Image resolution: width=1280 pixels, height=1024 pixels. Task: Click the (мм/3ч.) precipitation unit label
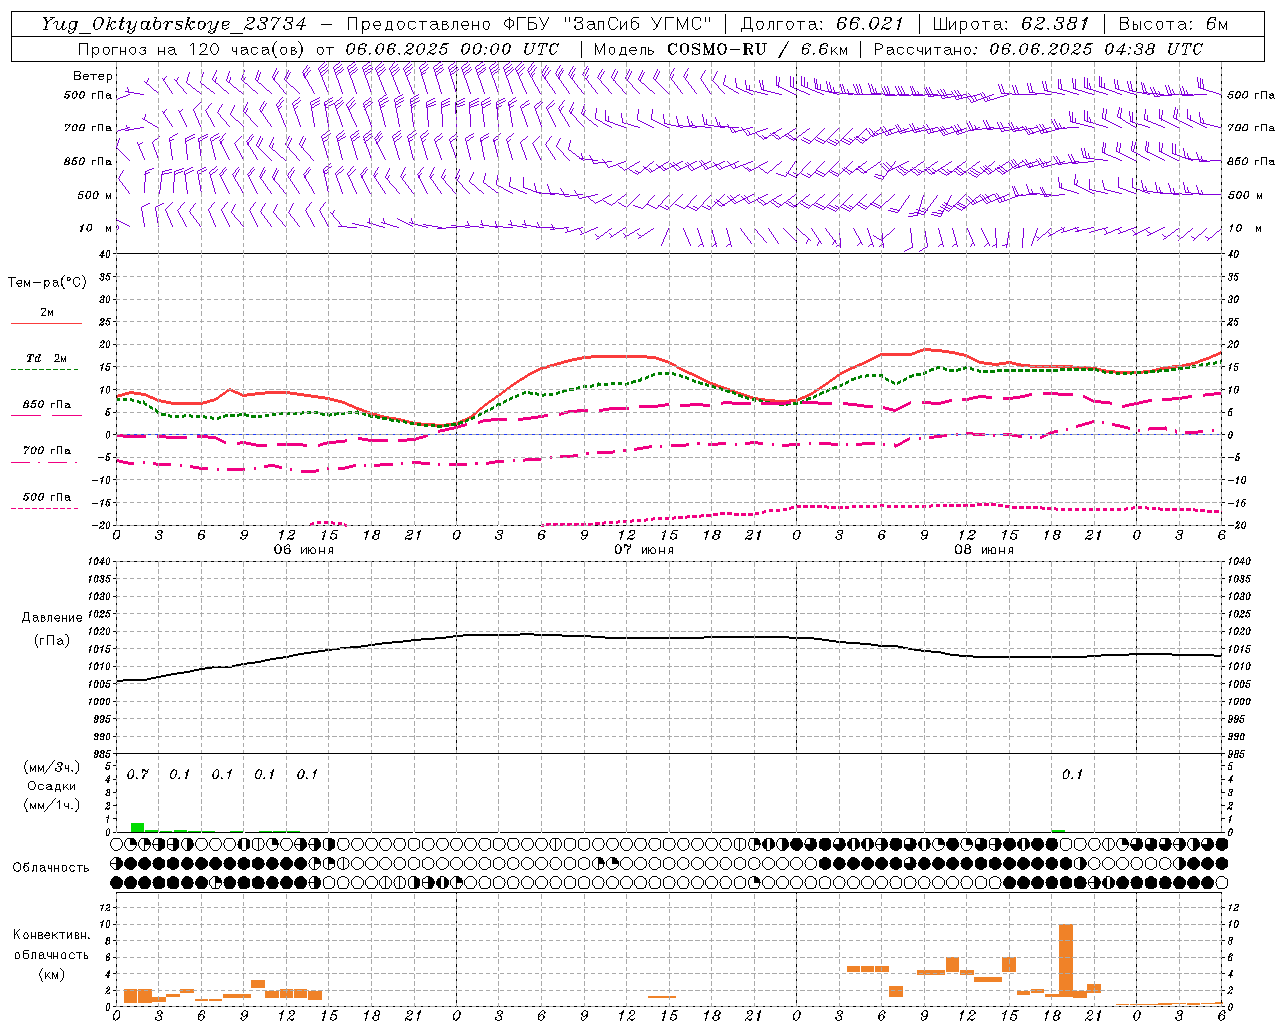click(x=51, y=767)
